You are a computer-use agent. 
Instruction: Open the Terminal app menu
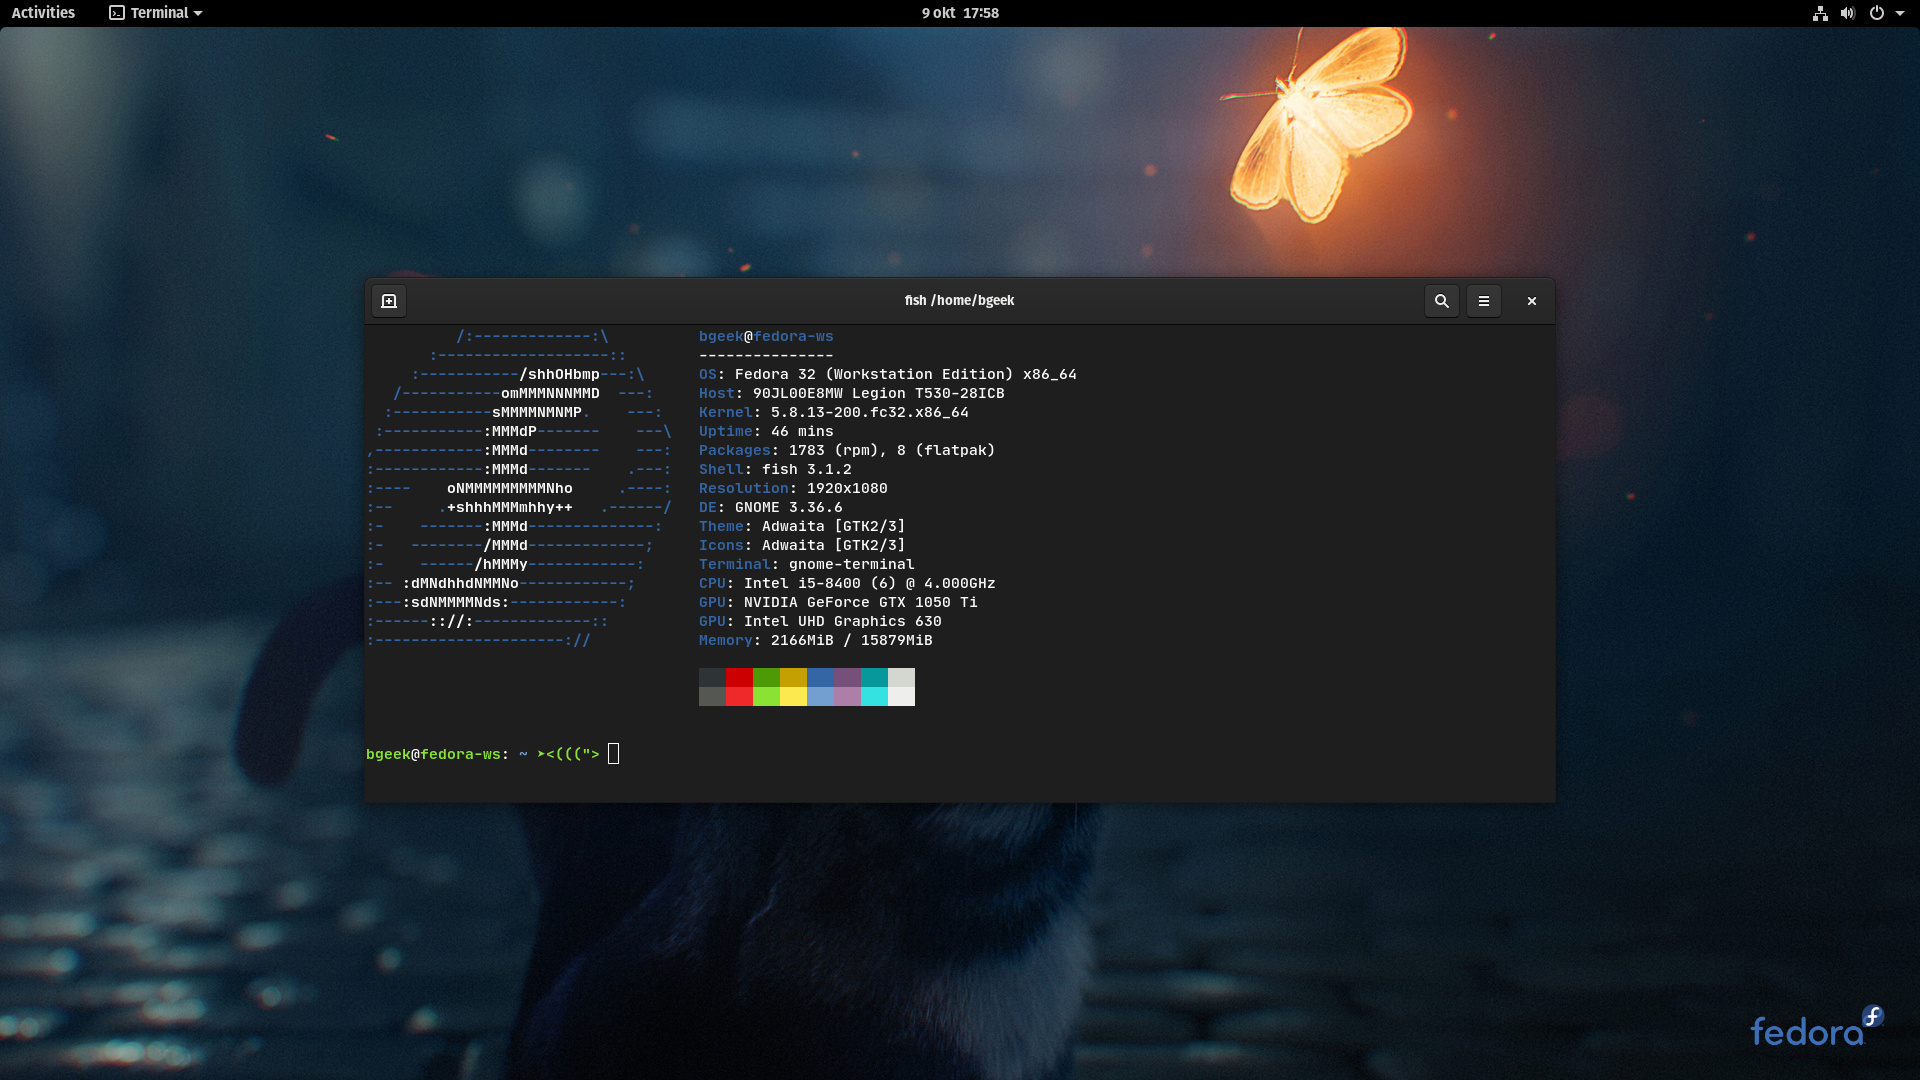156,13
